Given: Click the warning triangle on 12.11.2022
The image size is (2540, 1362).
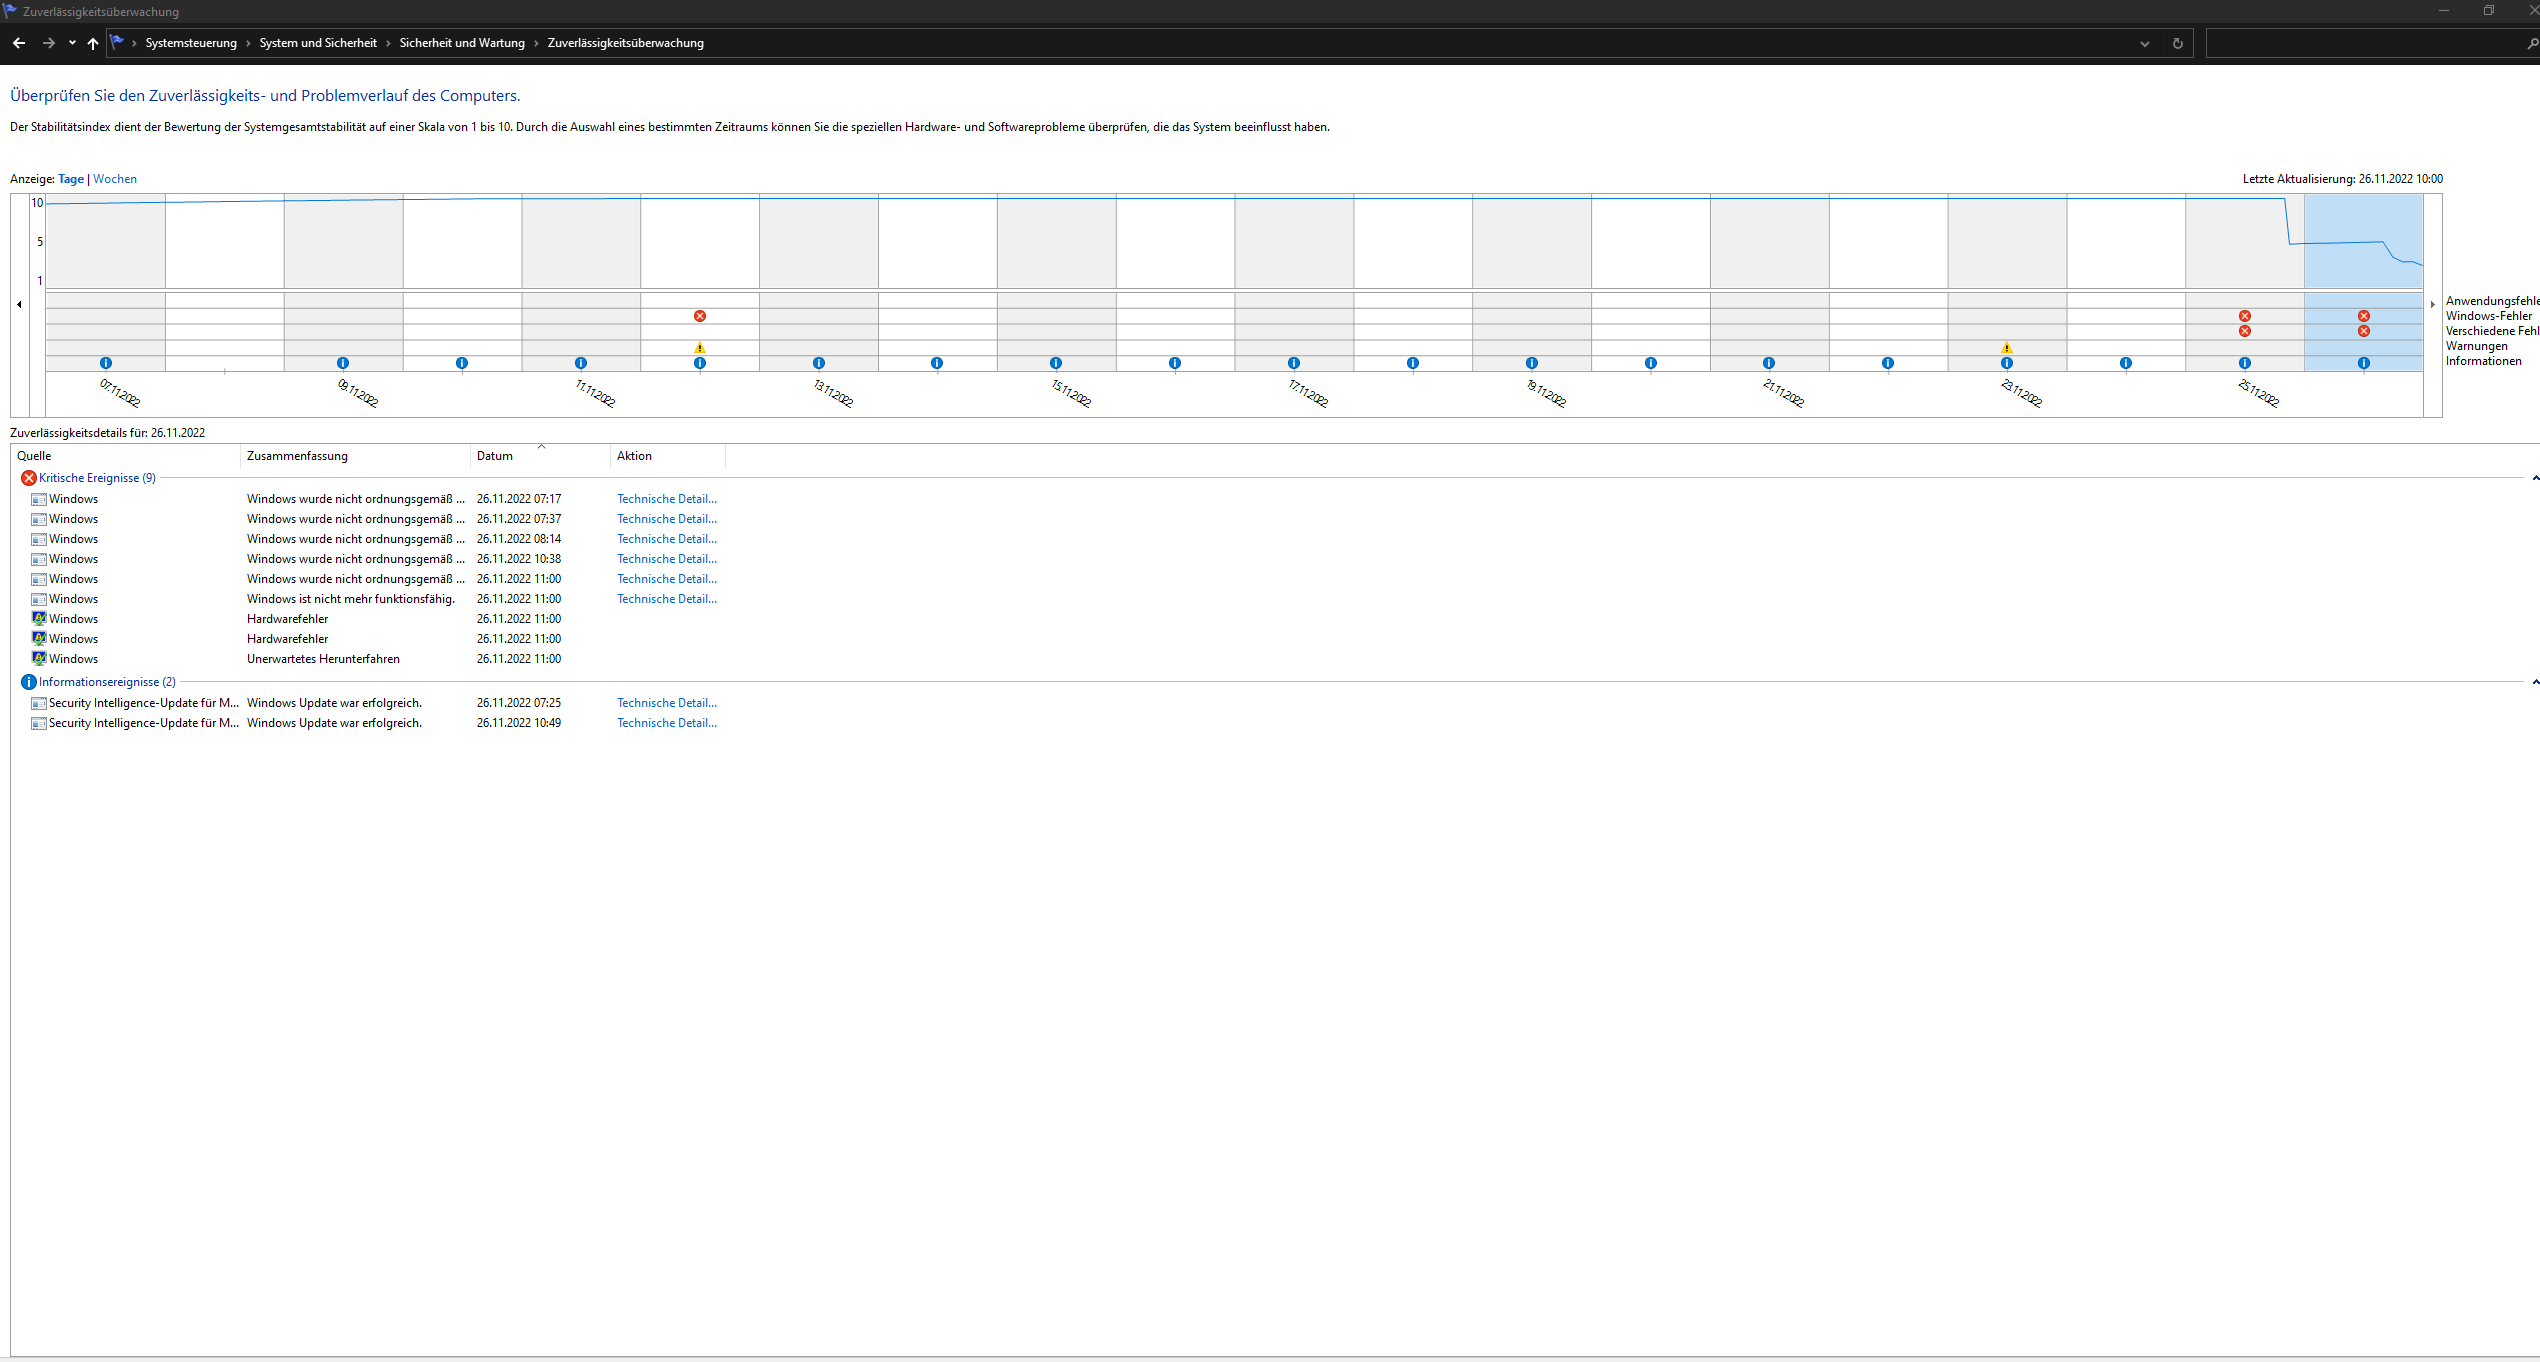Looking at the screenshot, I should 700,348.
